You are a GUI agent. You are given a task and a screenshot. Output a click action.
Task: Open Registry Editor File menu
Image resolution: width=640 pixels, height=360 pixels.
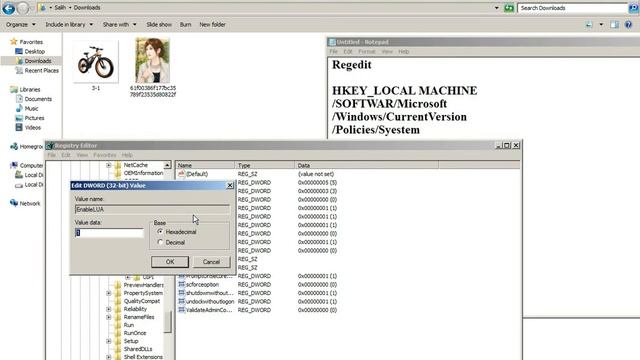[x=51, y=155]
